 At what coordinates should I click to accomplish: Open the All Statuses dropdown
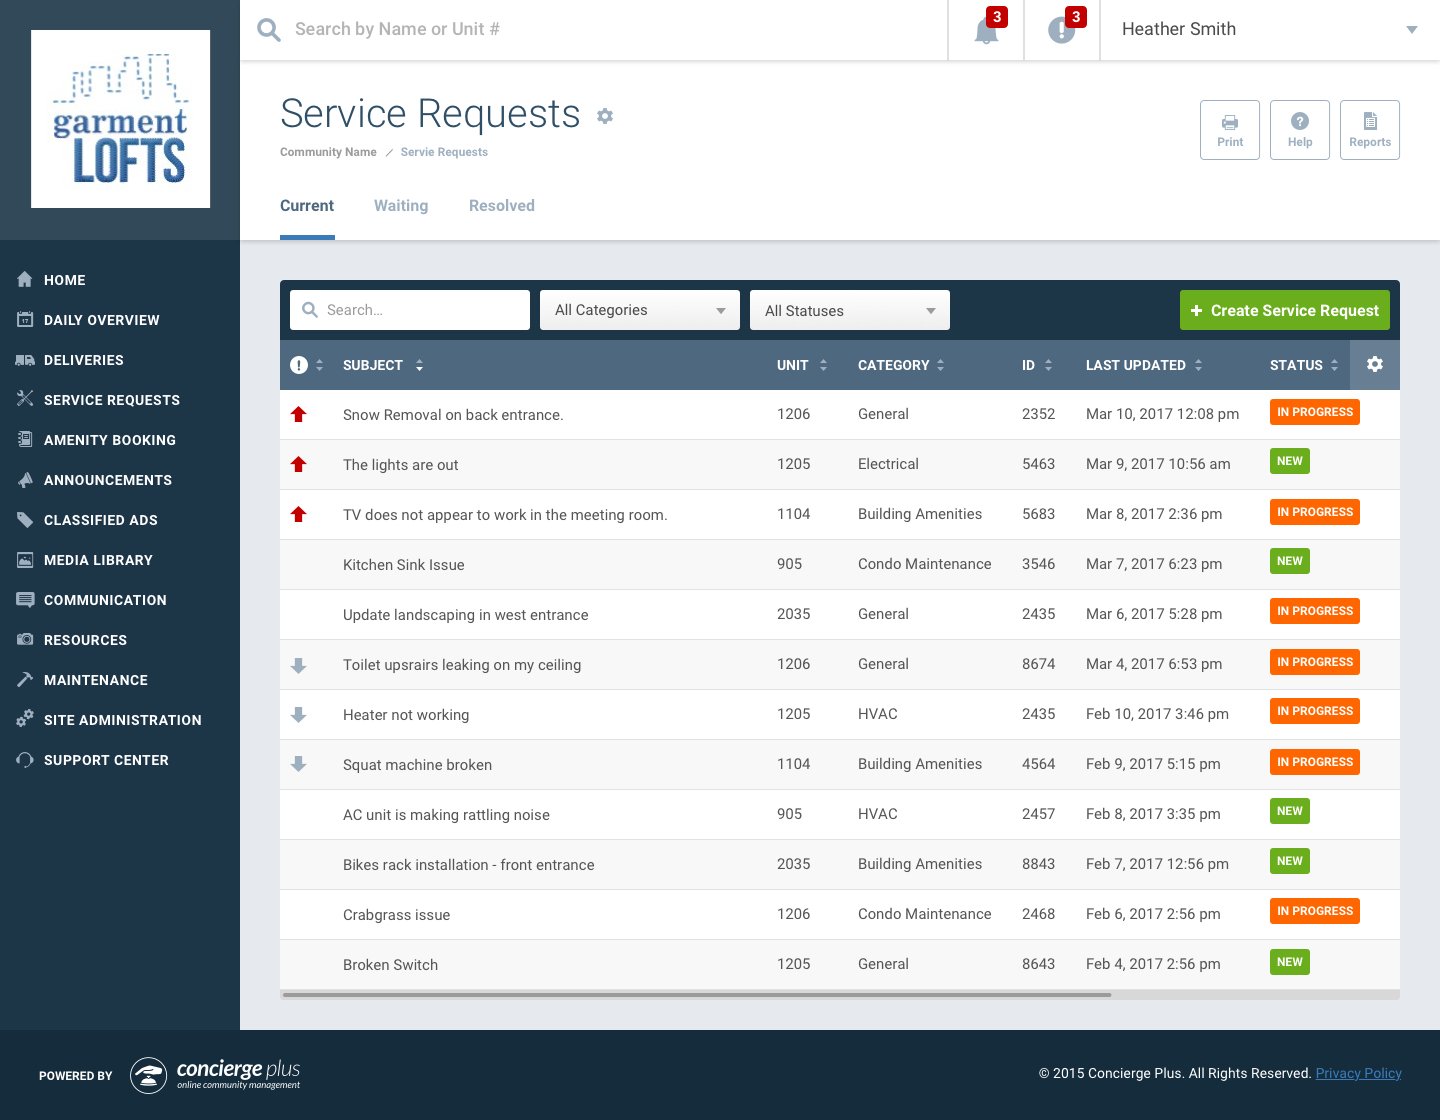pyautogui.click(x=849, y=310)
